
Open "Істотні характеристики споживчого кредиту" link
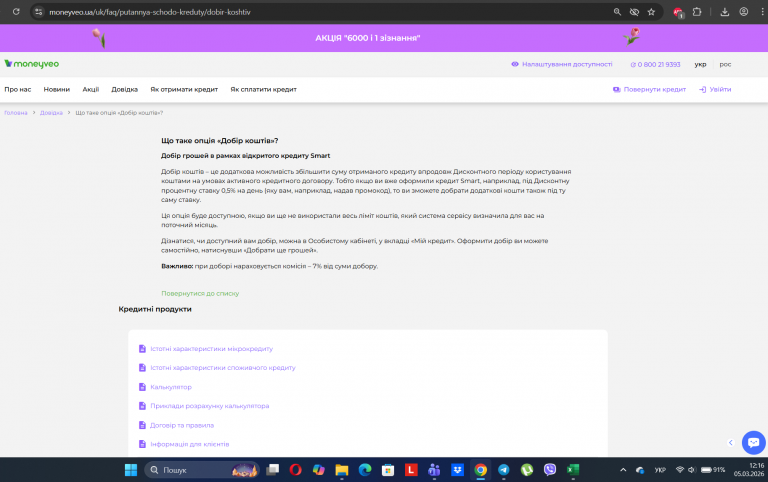click(223, 367)
